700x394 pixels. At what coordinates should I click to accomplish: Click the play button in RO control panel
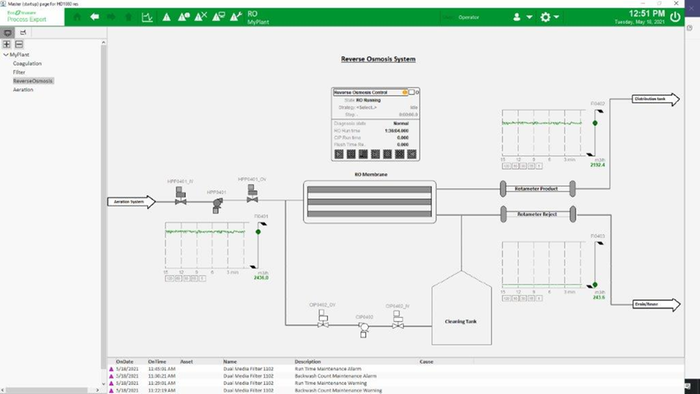339,154
